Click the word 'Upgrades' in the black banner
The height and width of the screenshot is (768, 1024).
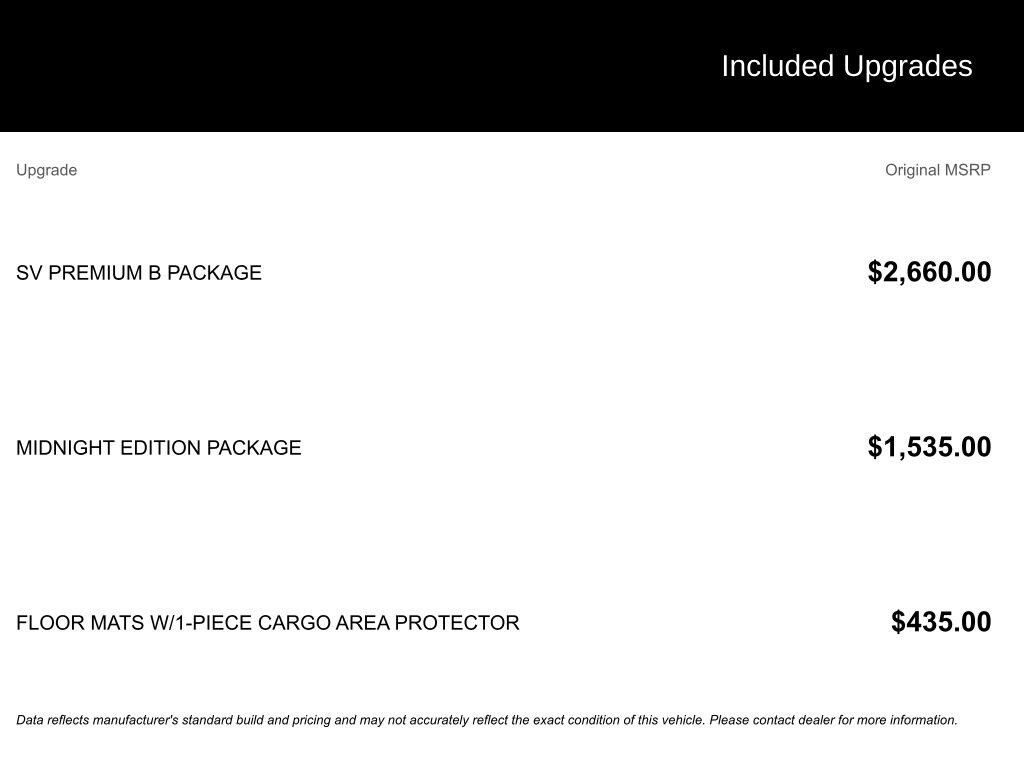tap(907, 66)
